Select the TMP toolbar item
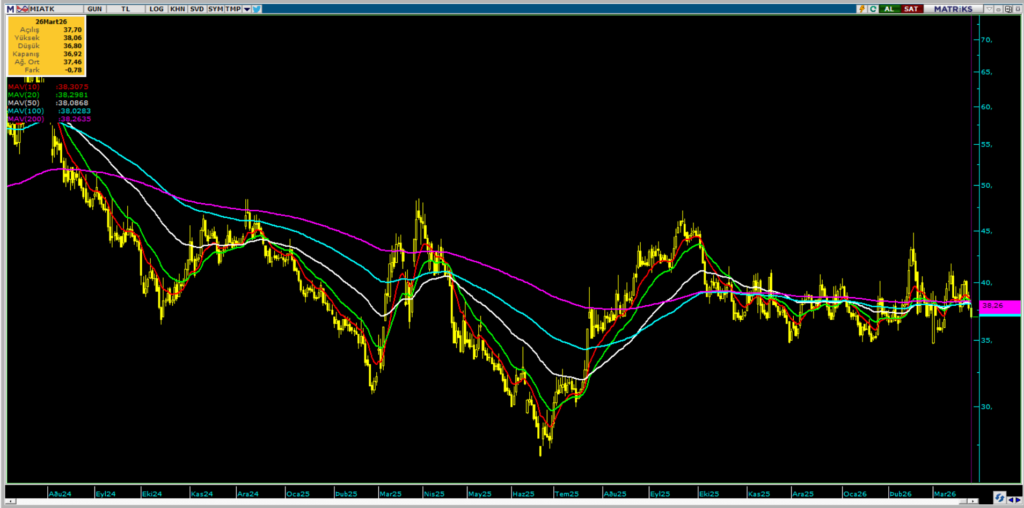 (233, 9)
